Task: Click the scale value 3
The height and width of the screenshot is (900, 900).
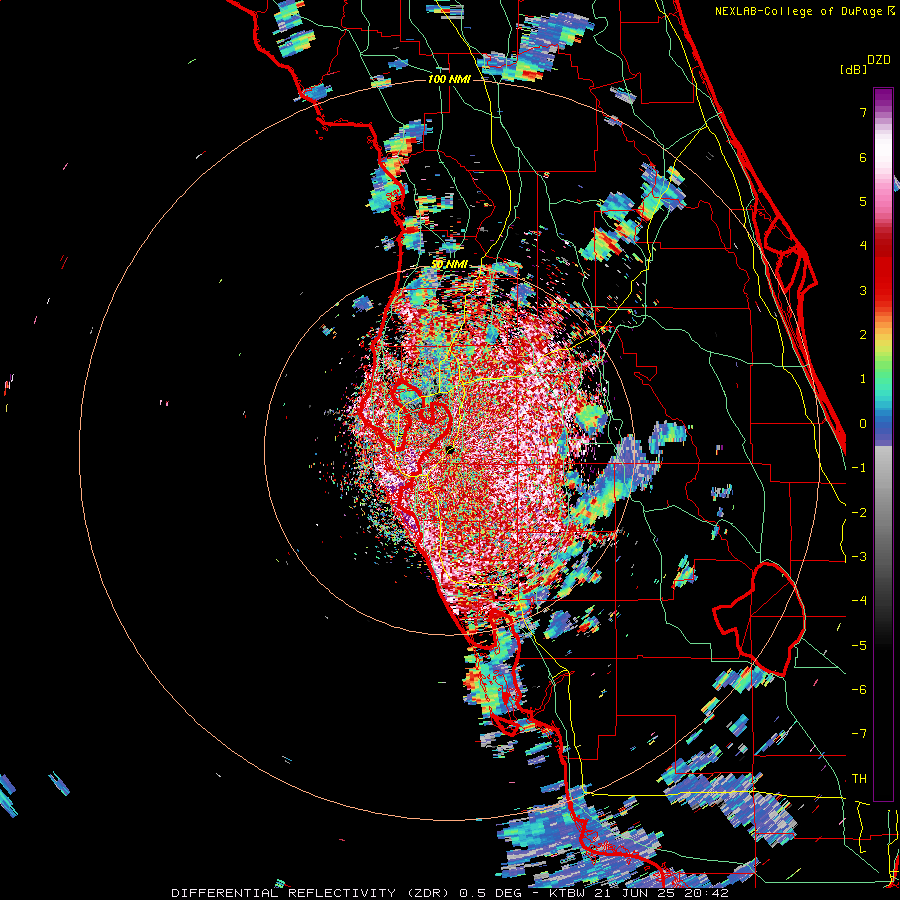Action: coord(863,290)
